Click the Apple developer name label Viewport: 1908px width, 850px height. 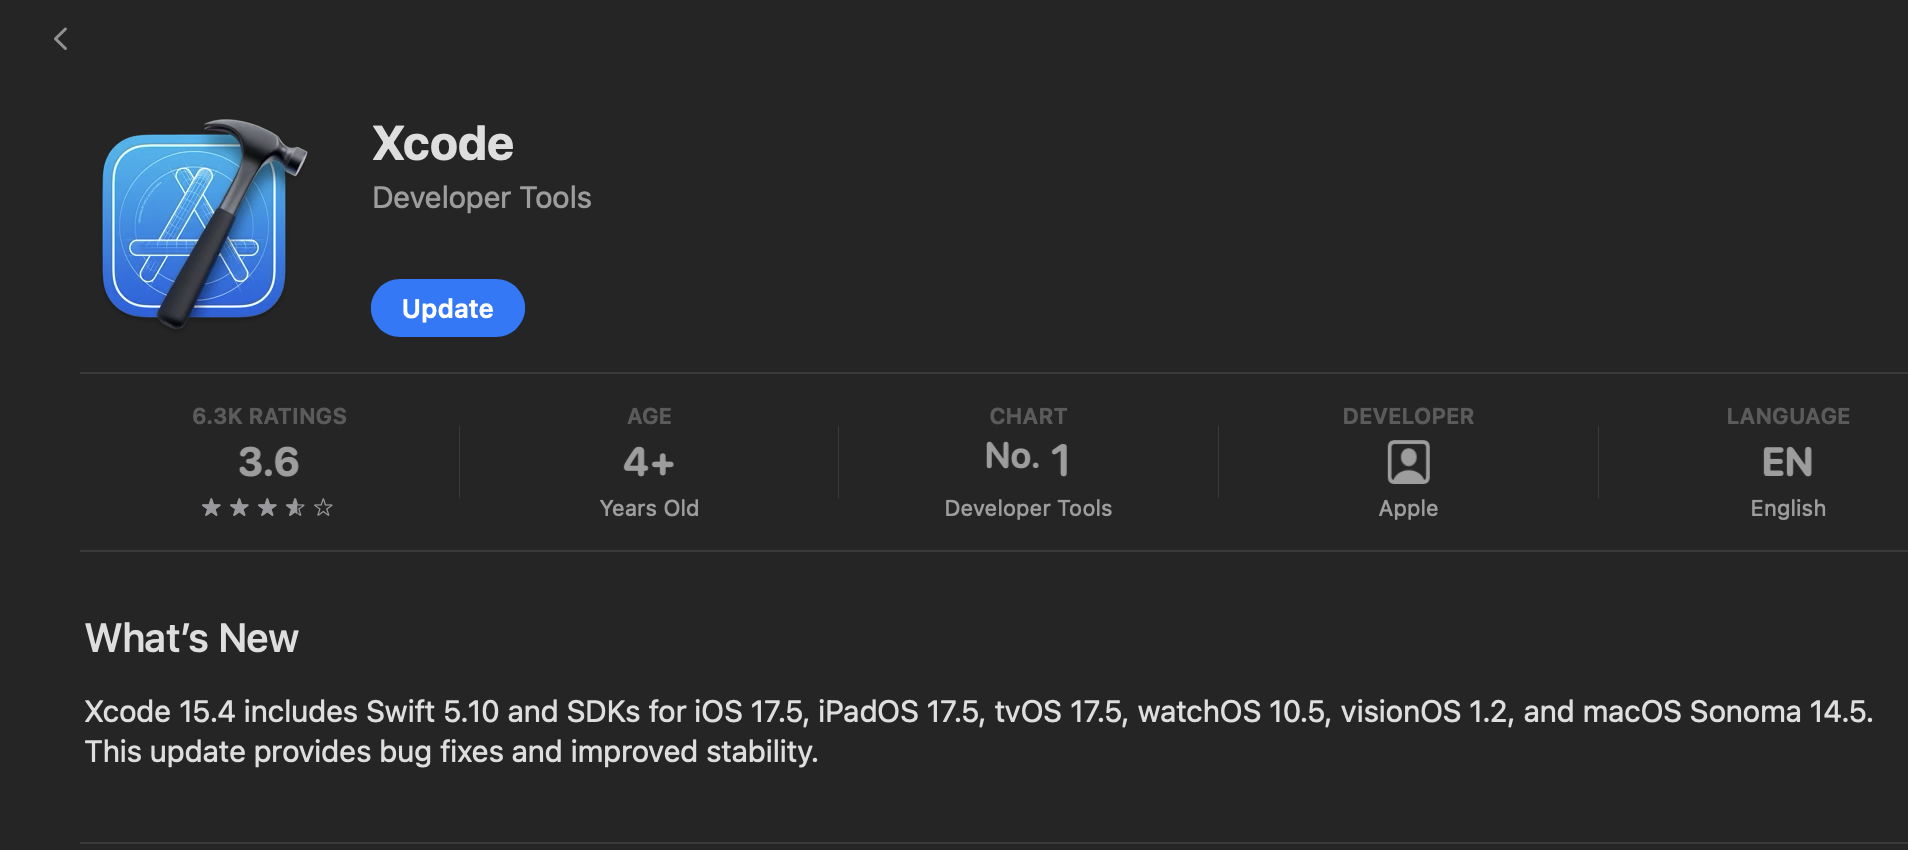tap(1408, 508)
